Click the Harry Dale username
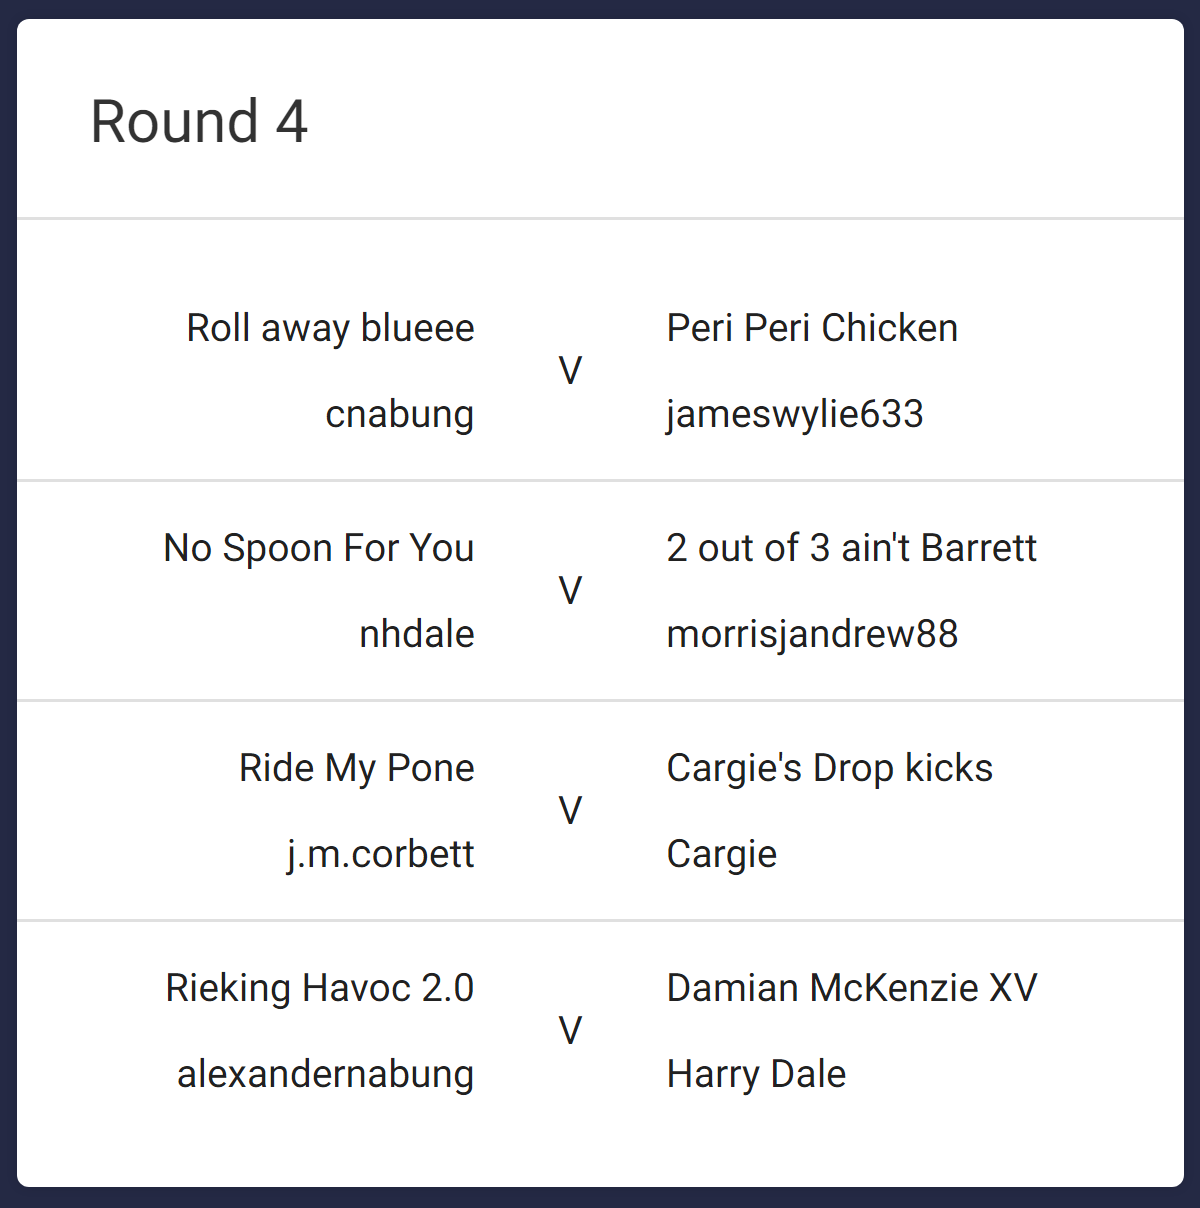Viewport: 1200px width, 1208px height. [x=757, y=1075]
